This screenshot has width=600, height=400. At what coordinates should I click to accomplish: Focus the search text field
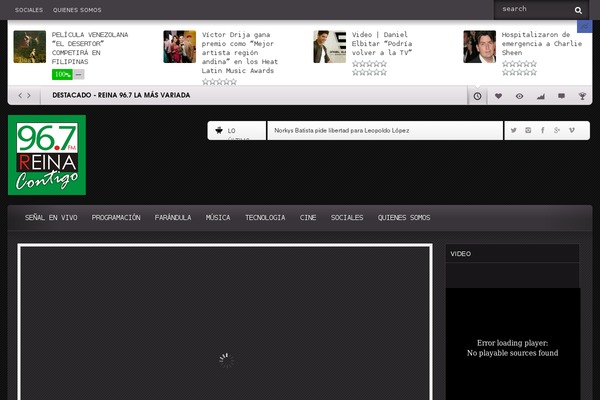coord(534,9)
